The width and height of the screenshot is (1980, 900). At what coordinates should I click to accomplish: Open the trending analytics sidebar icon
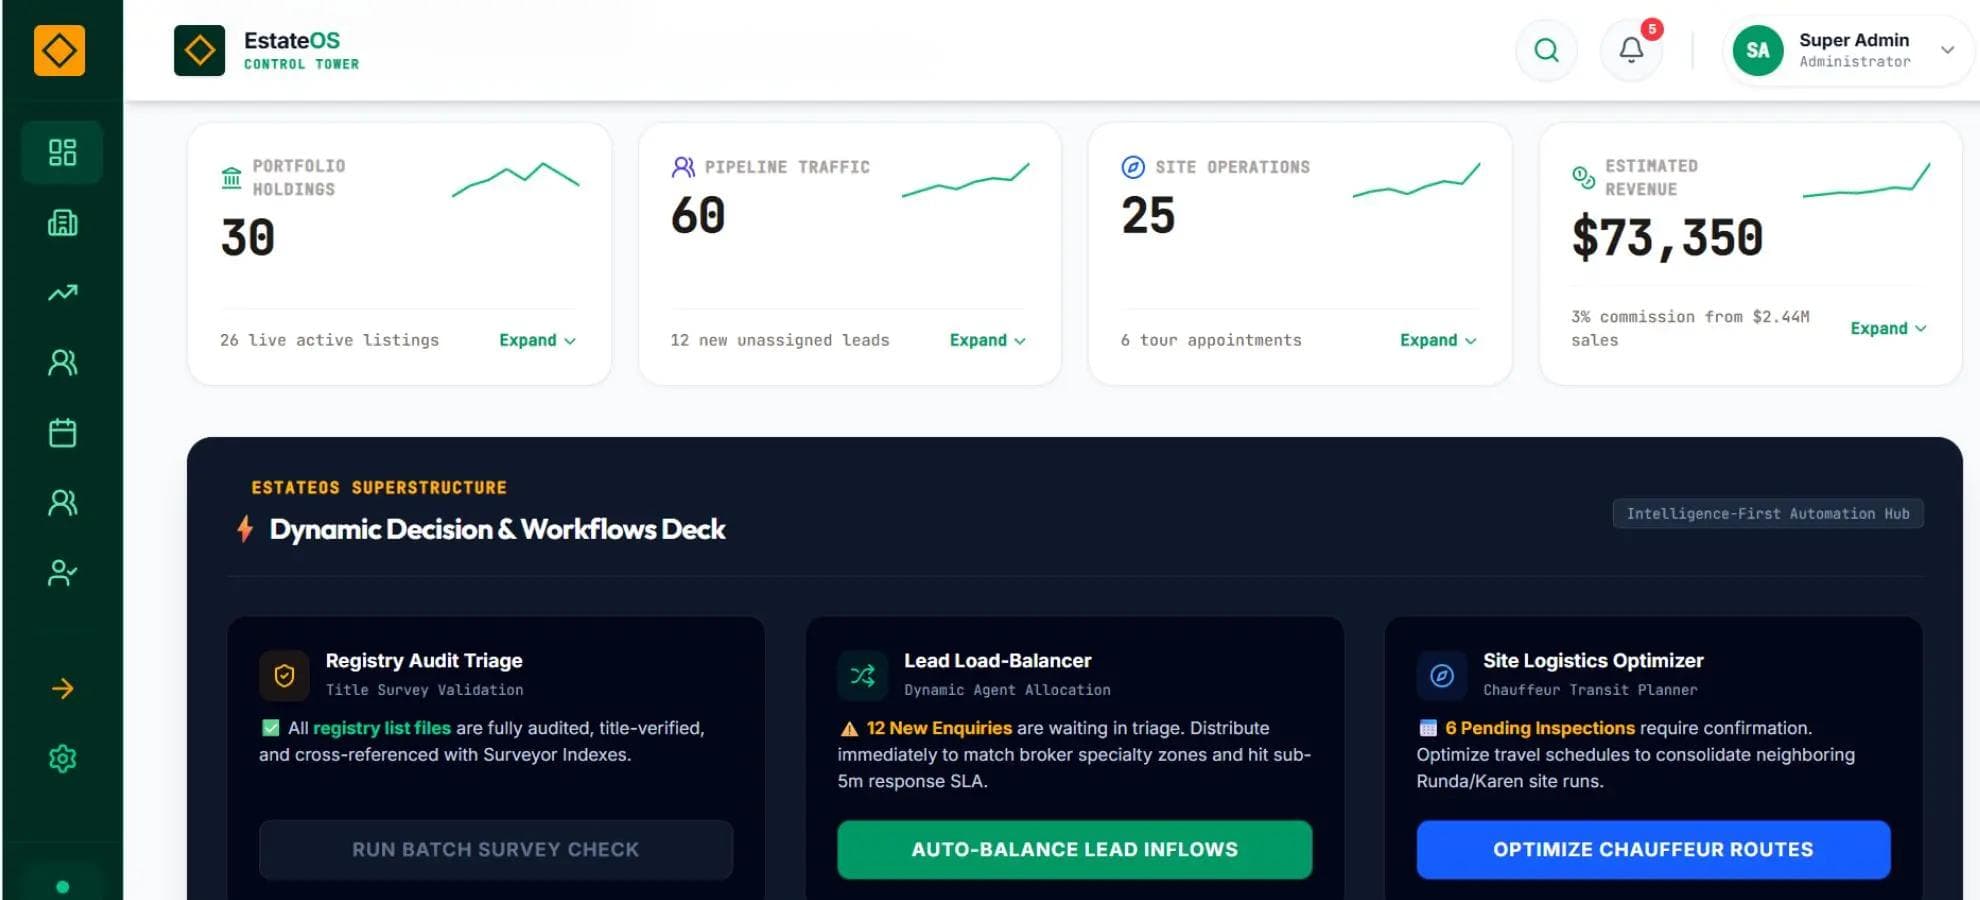tap(62, 292)
